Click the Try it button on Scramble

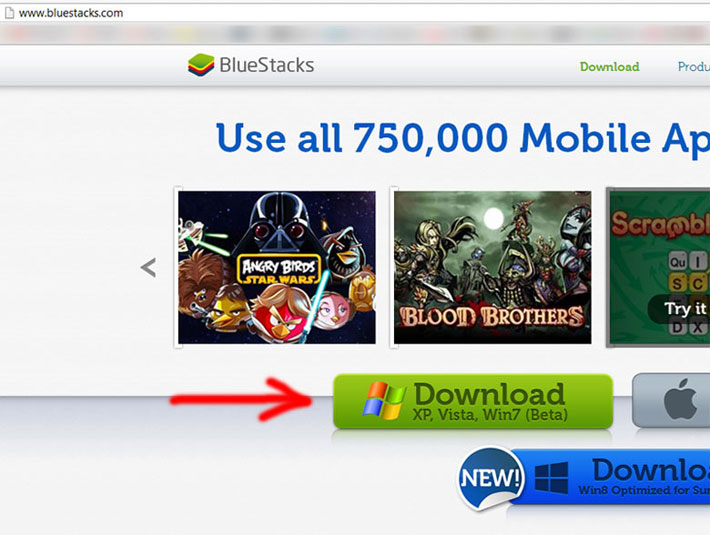679,309
